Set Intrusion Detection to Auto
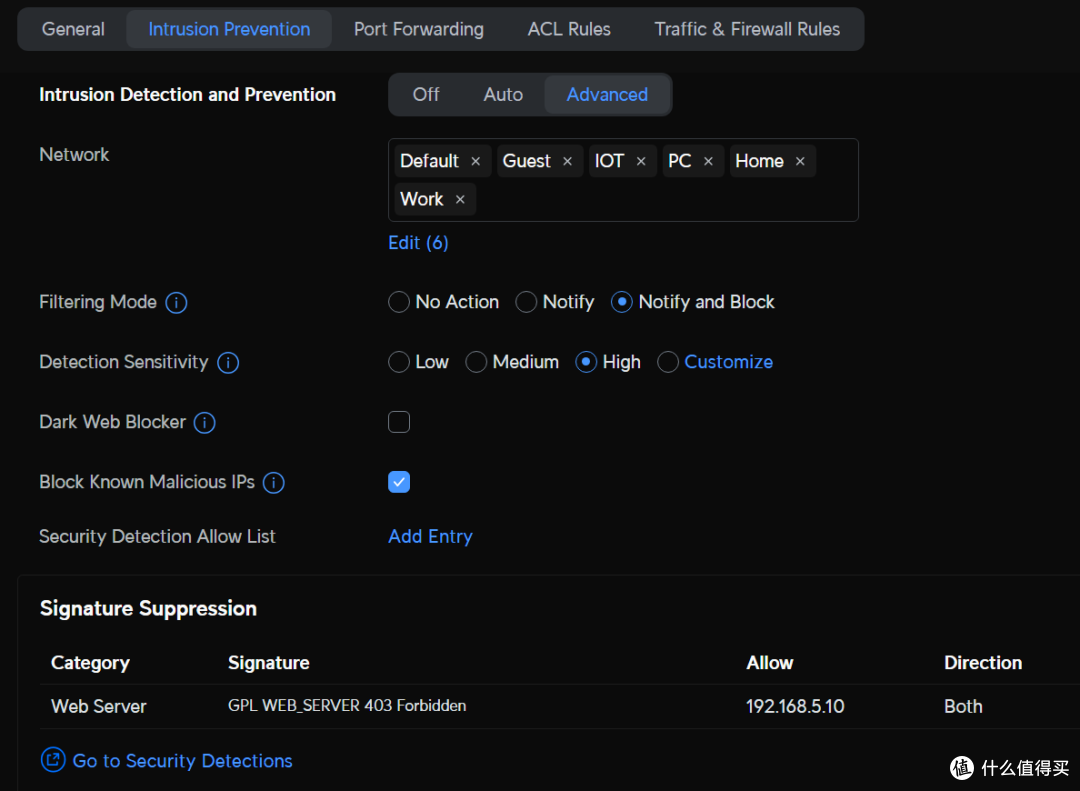 pyautogui.click(x=503, y=94)
